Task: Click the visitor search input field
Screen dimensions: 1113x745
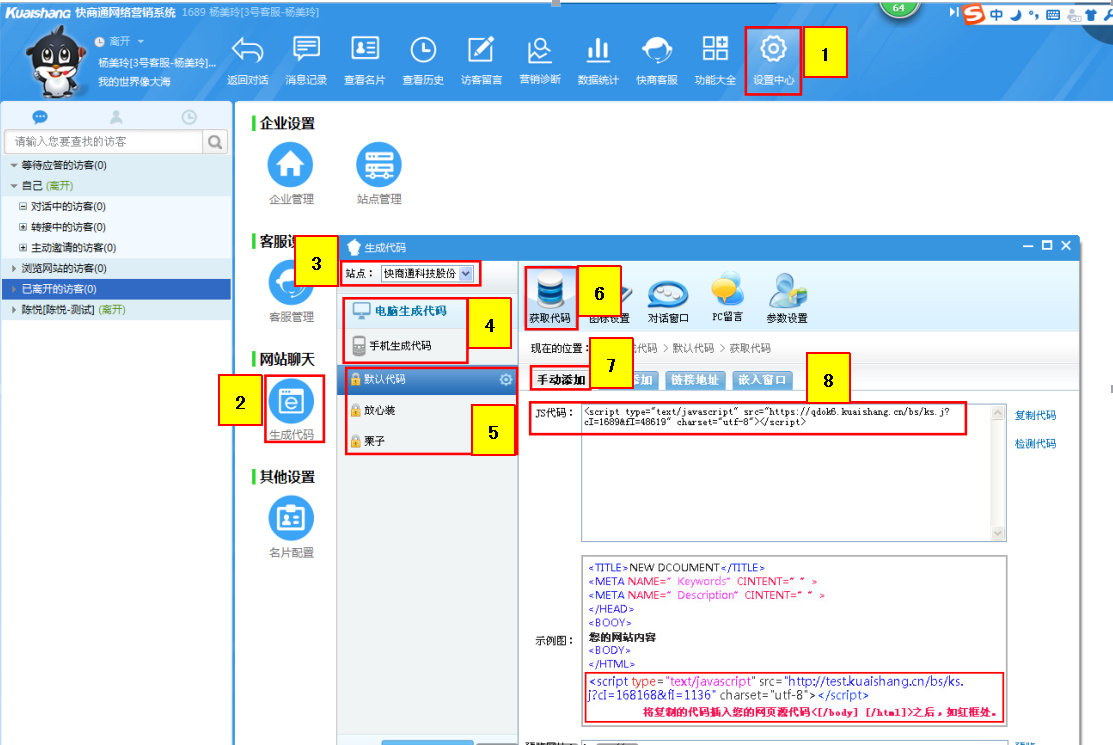Action: point(104,142)
